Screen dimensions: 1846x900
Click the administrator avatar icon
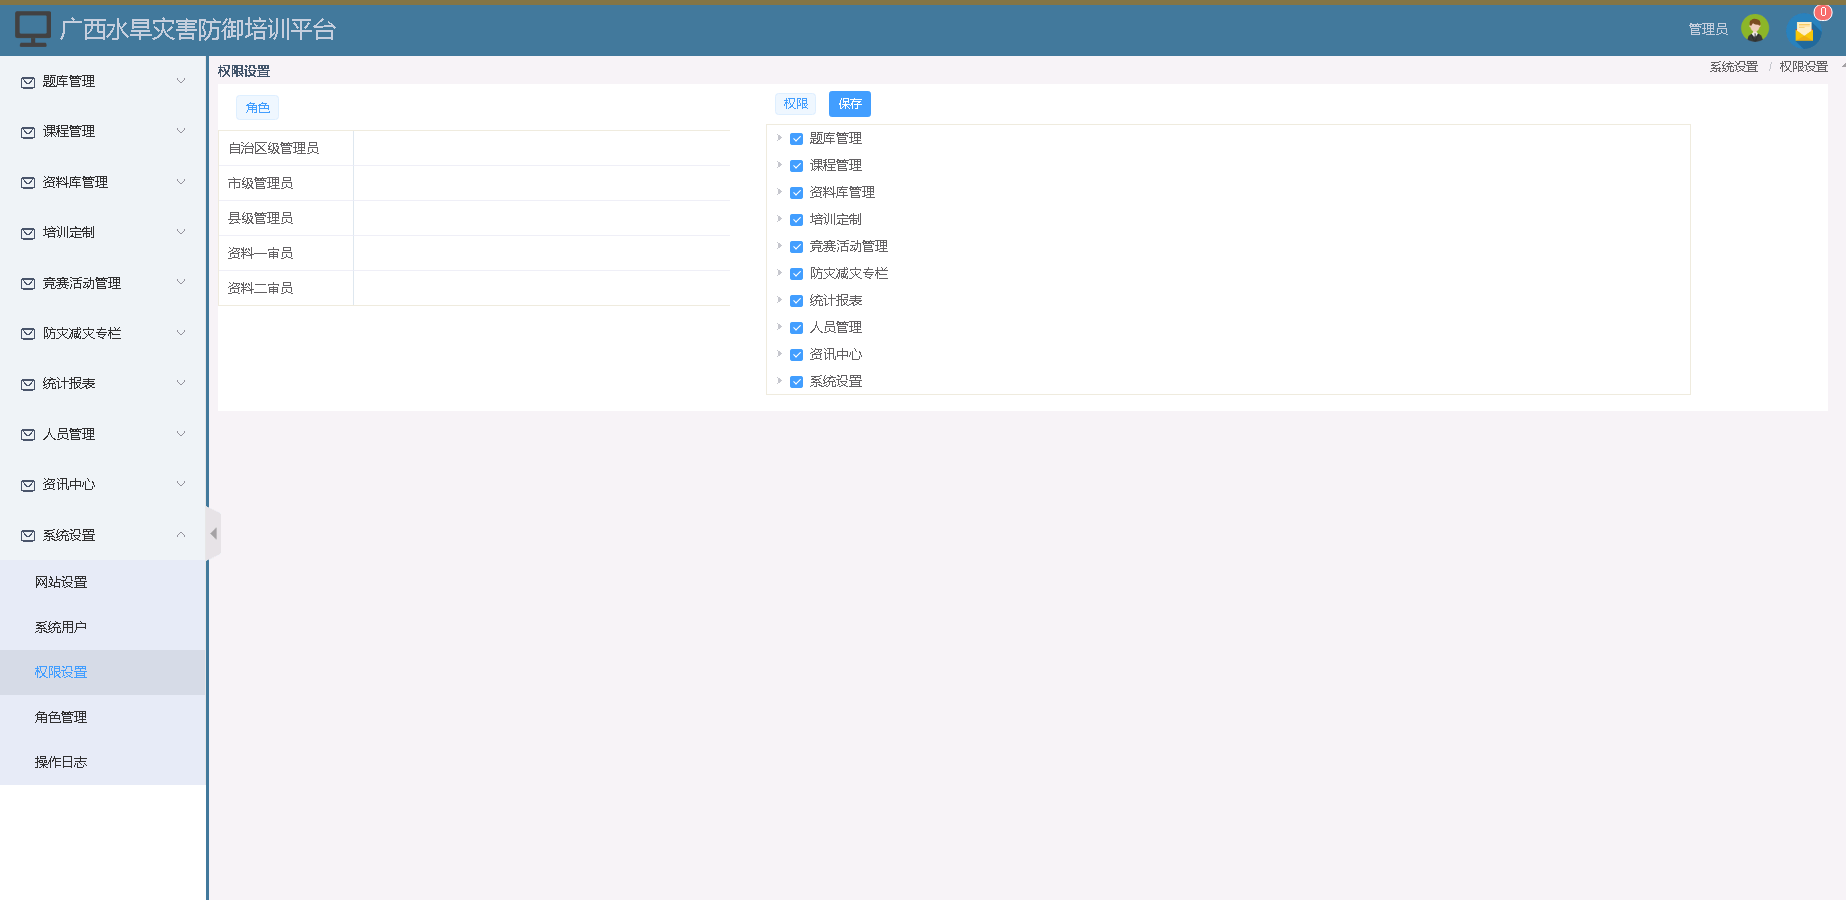pos(1754,29)
